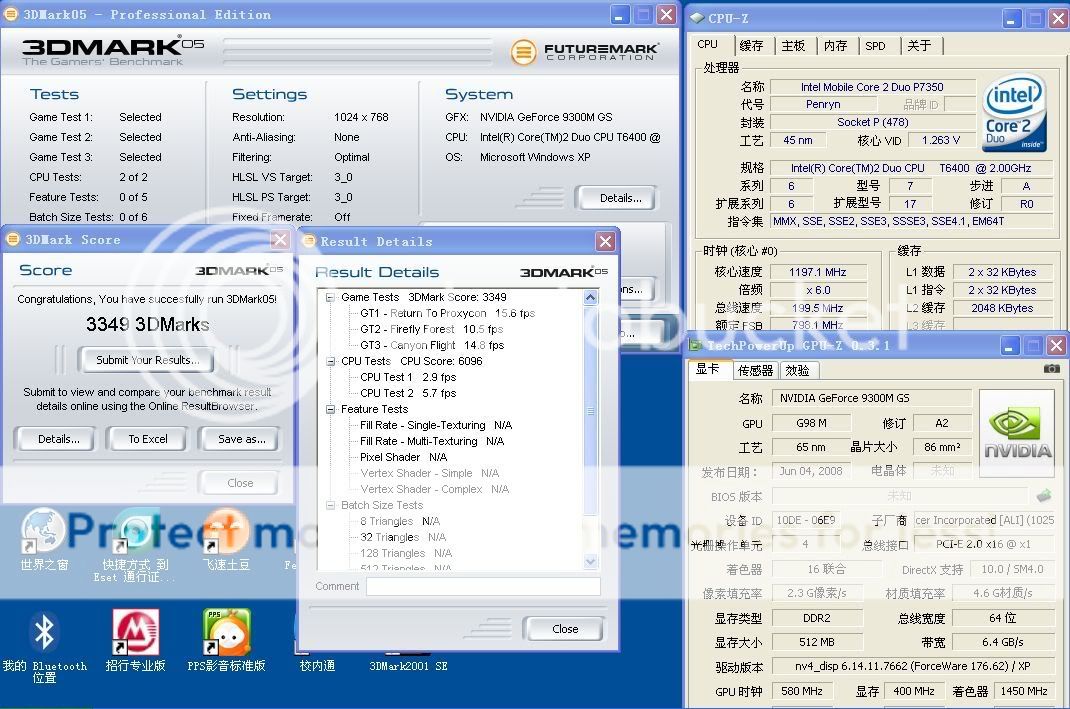Launch the Eset 通行证 shortcut icon

coord(135,544)
